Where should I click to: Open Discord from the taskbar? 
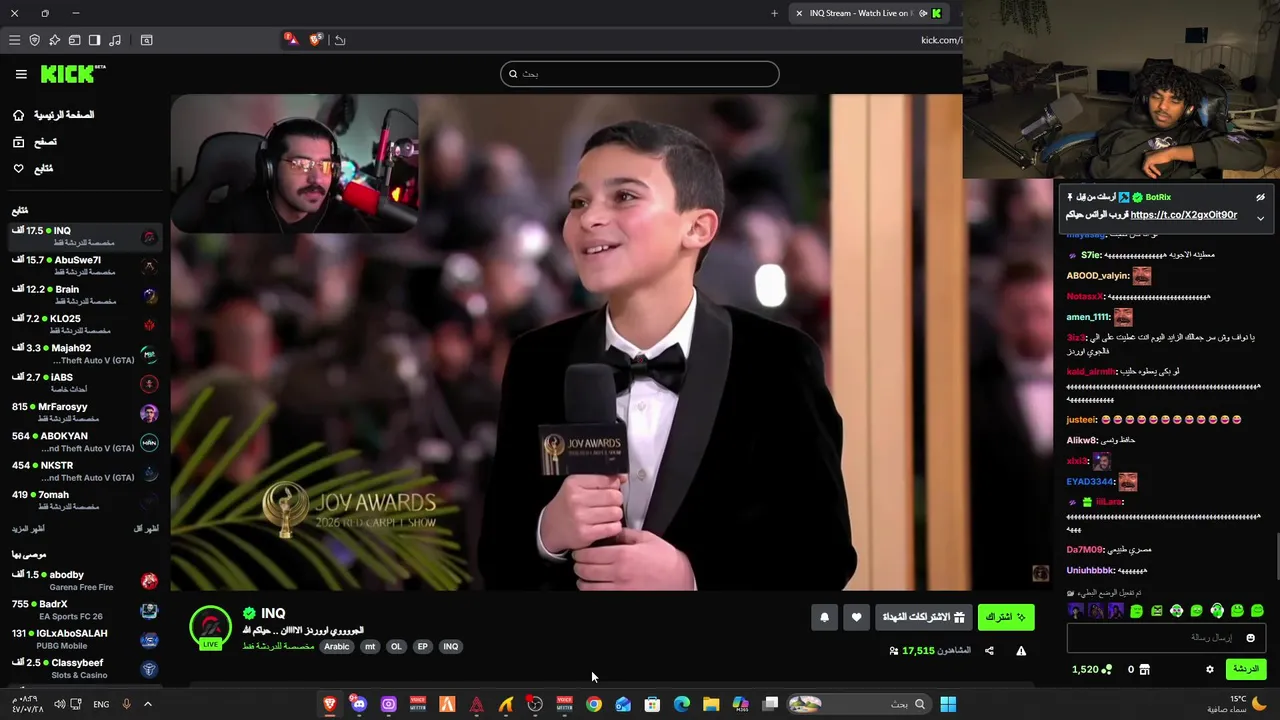[x=359, y=704]
